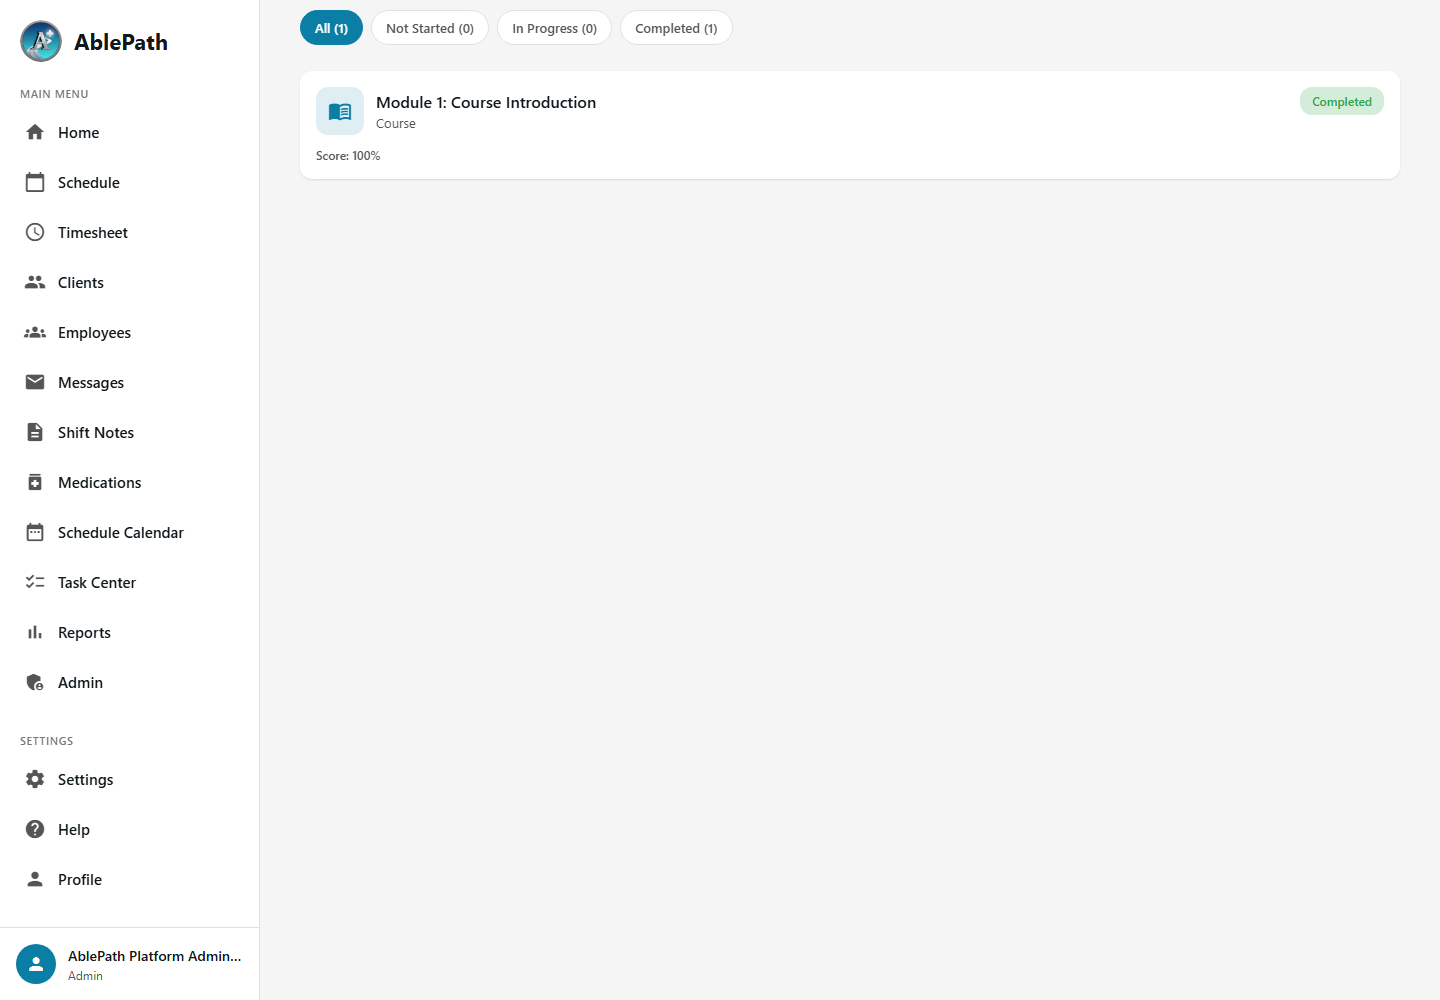
Task: Click the Settings gear icon
Action: coord(35,779)
